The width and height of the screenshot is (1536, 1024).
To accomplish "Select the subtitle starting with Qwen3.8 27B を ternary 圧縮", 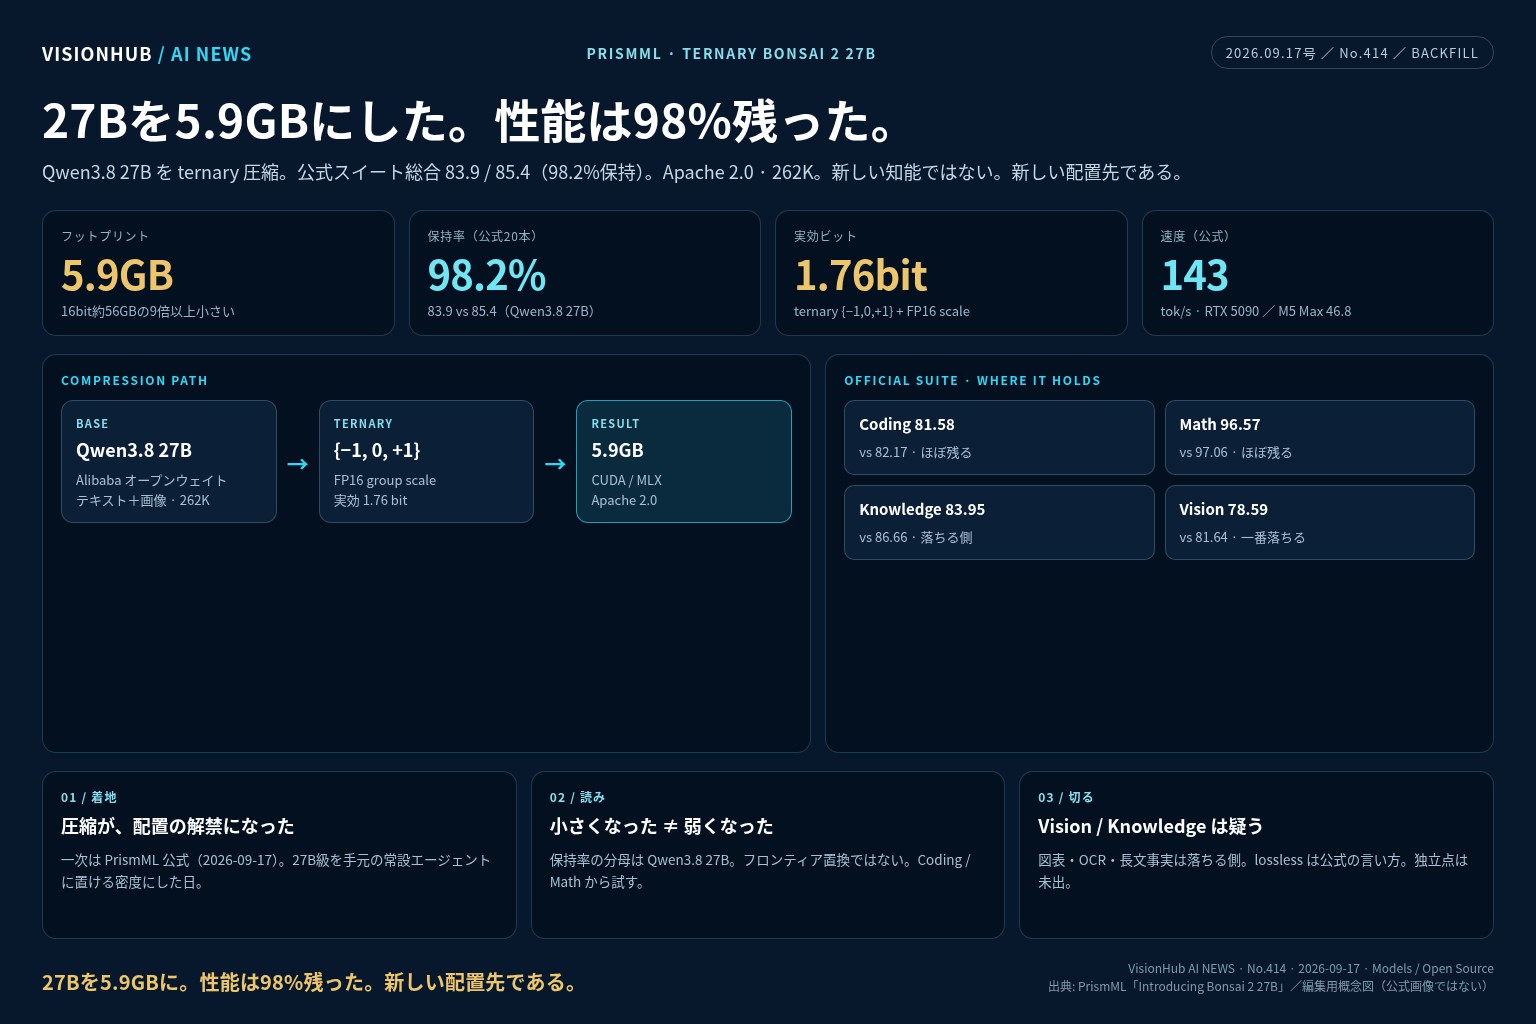I will (x=616, y=172).
